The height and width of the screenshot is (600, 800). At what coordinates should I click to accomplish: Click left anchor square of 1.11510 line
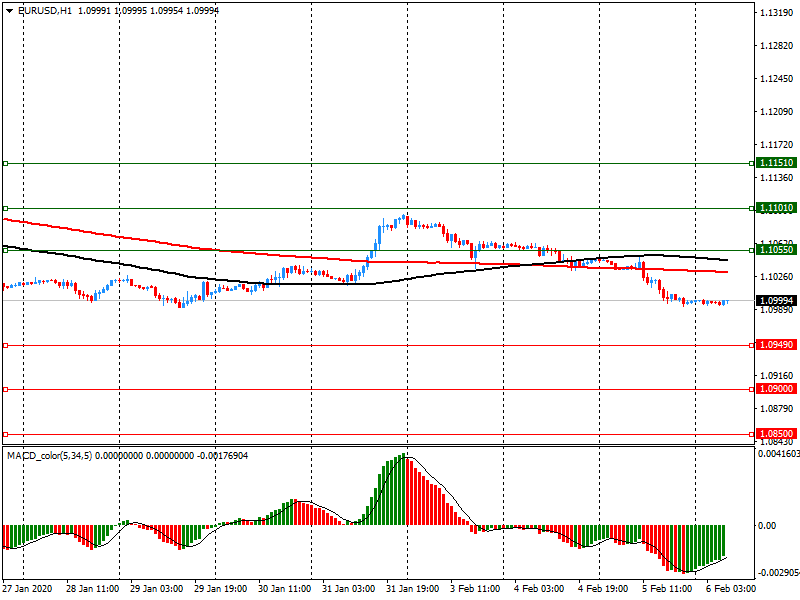[5, 162]
